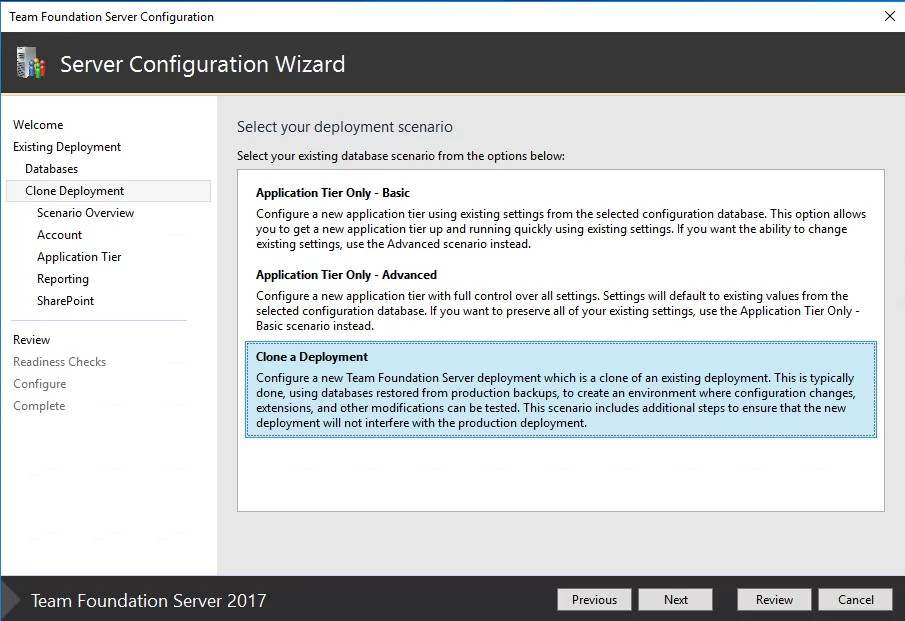Screen dimensions: 905x621
Task: Select the Complete step in sidebar
Action: coord(39,406)
